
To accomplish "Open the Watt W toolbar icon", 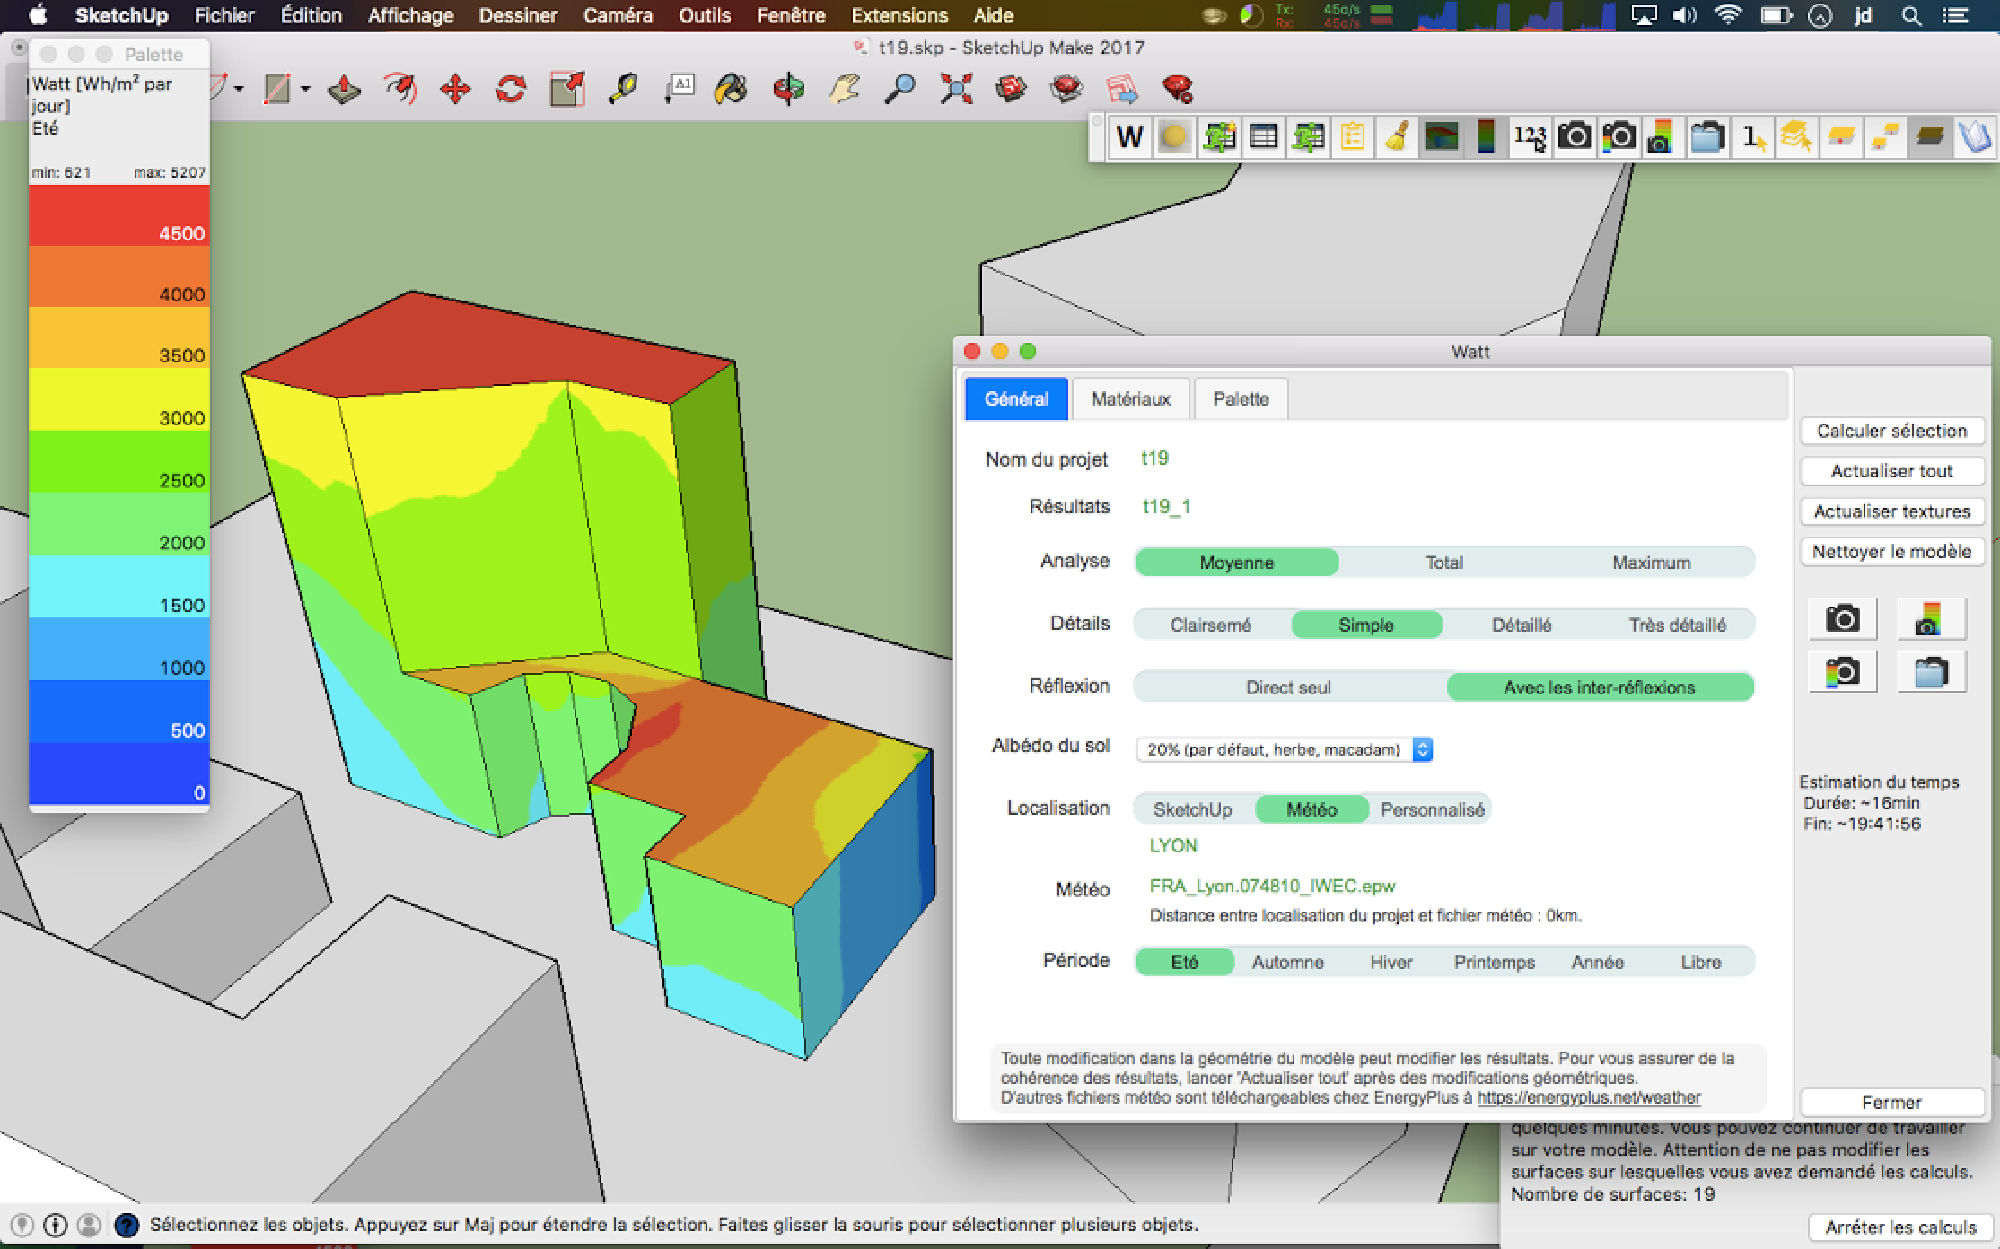I will pos(1130,137).
